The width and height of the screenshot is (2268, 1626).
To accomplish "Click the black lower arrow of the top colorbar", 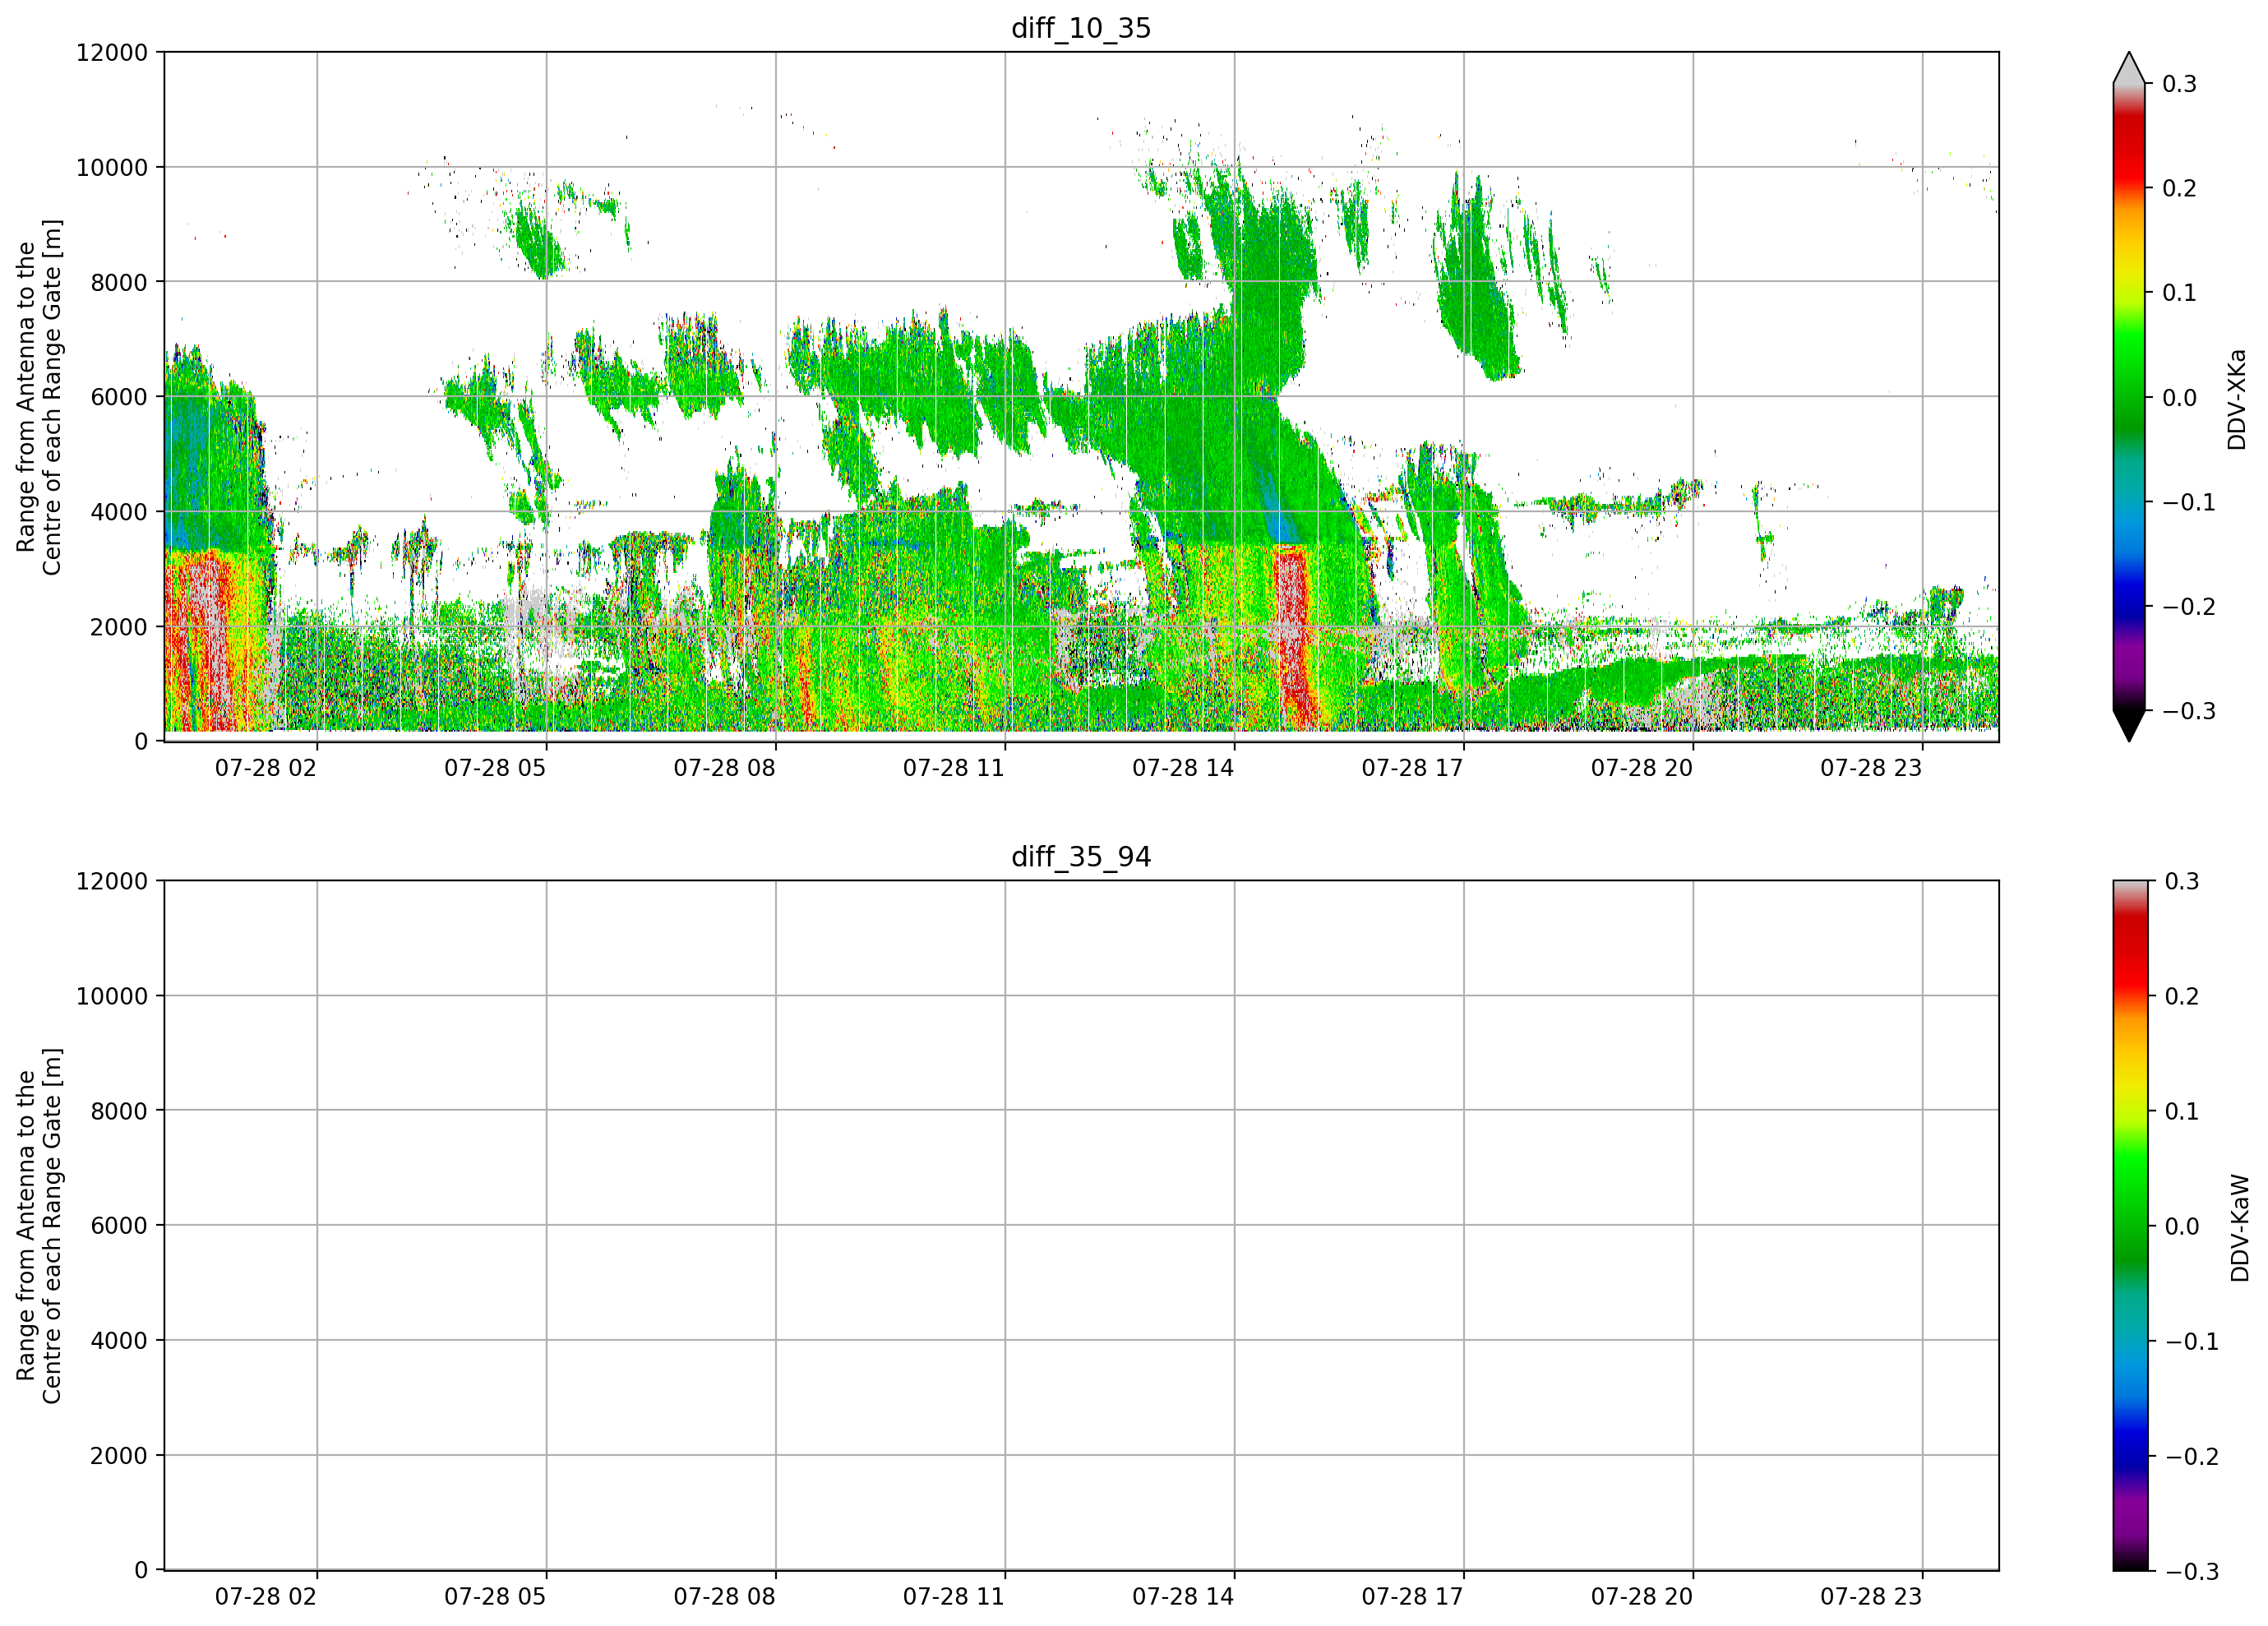I will point(2129,726).
